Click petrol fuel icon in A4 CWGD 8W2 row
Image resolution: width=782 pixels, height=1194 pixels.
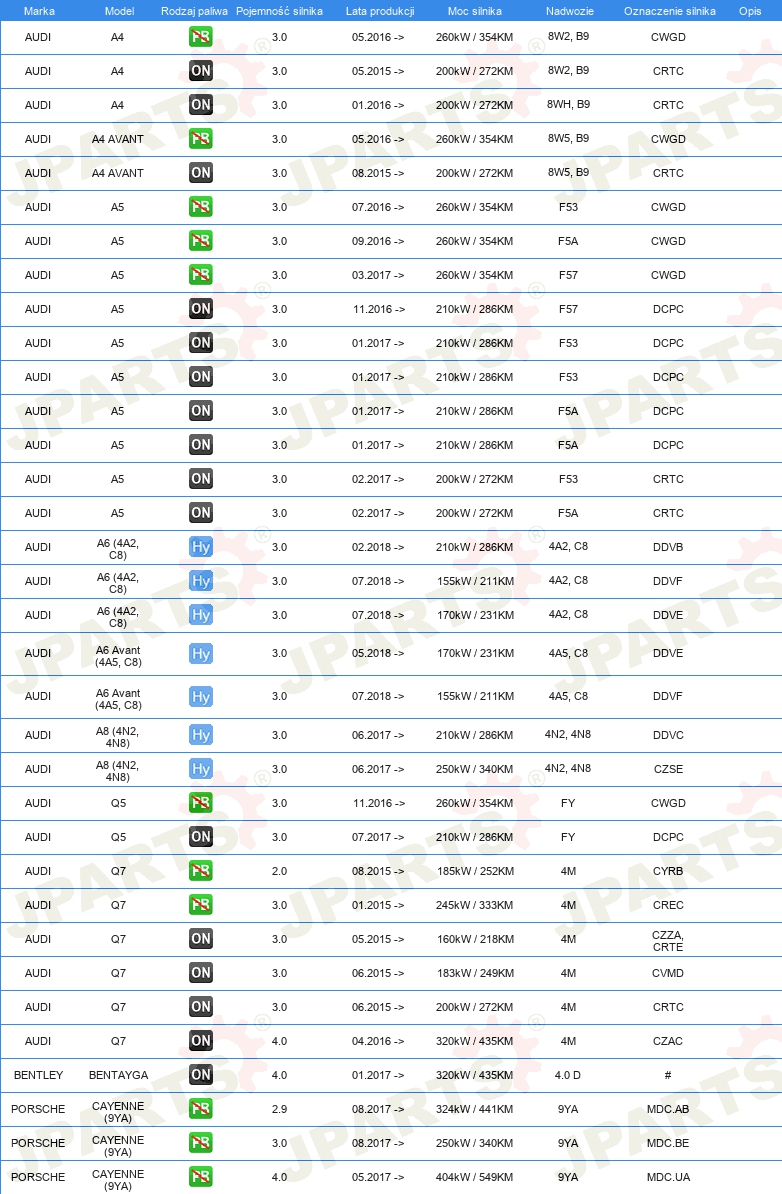pos(201,37)
